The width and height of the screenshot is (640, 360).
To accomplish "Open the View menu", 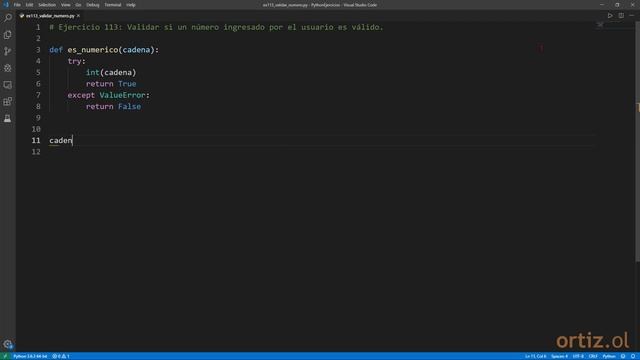I will point(65,5).
